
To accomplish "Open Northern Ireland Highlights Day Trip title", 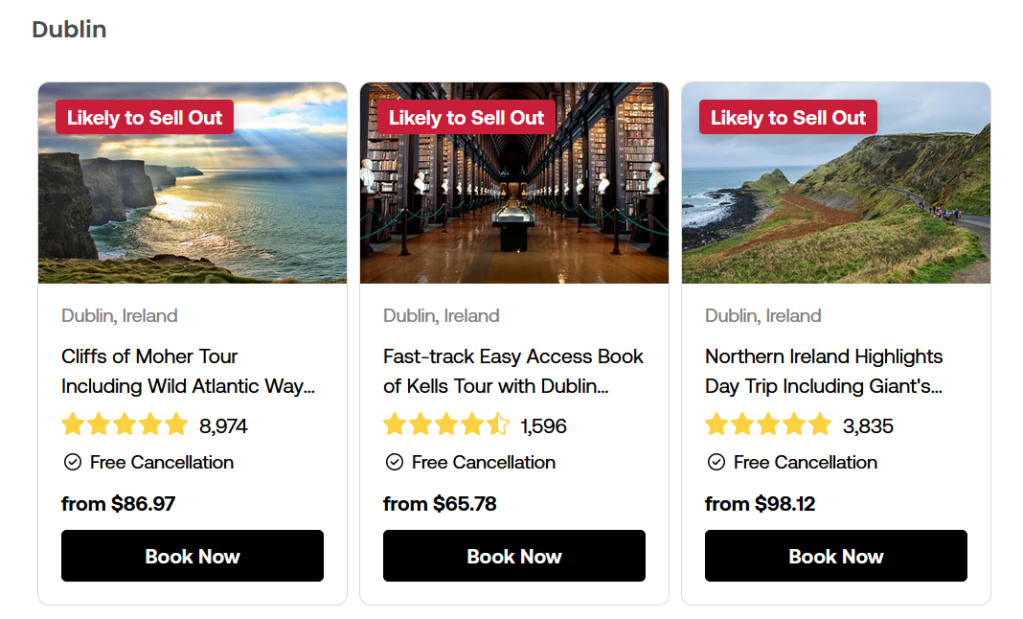I will 824,371.
